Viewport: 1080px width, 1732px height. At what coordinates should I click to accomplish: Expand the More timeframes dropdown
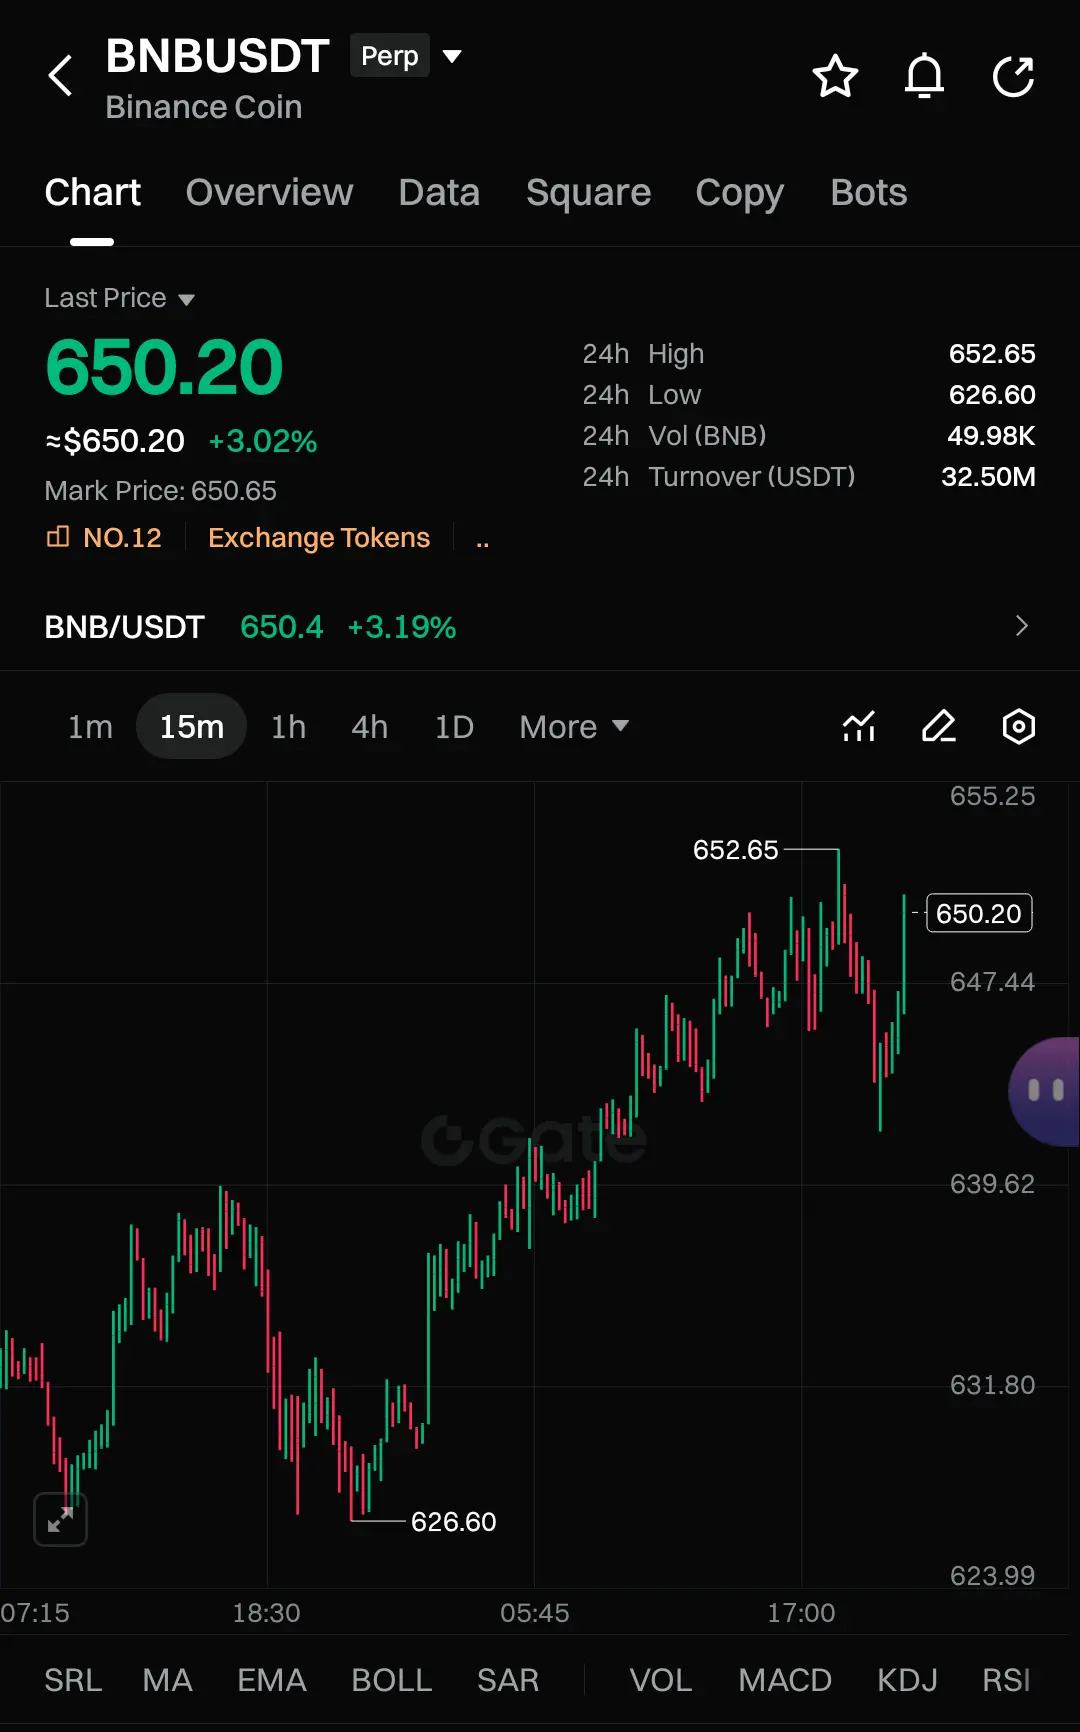point(574,727)
